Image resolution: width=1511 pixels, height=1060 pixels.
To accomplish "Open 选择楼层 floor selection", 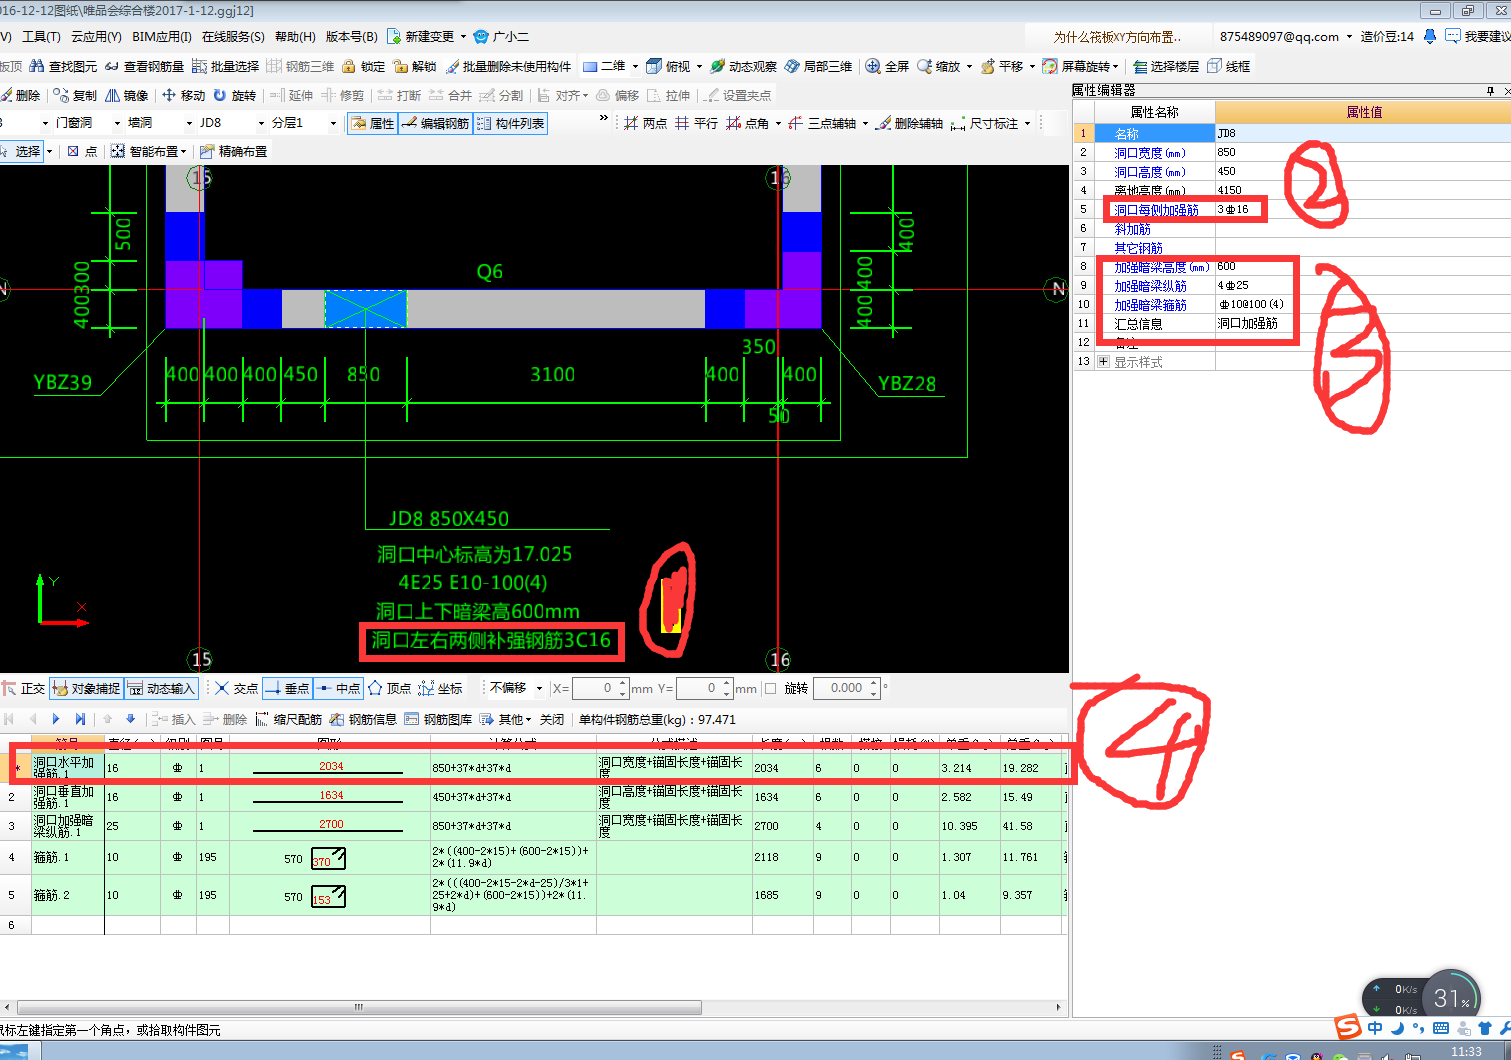I will (1166, 66).
